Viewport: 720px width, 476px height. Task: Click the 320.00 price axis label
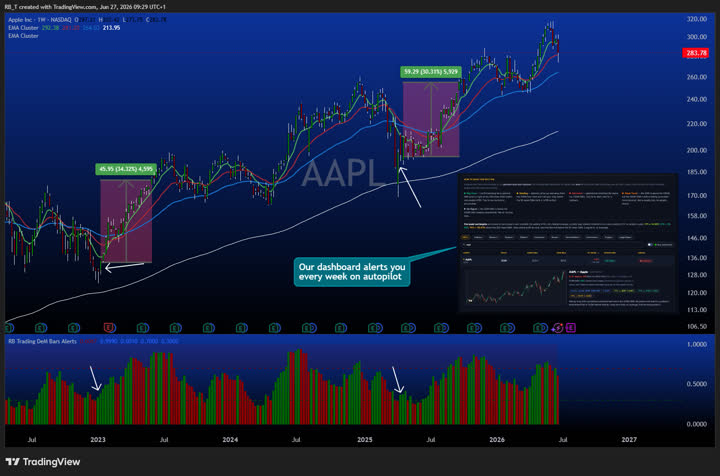tap(697, 19)
